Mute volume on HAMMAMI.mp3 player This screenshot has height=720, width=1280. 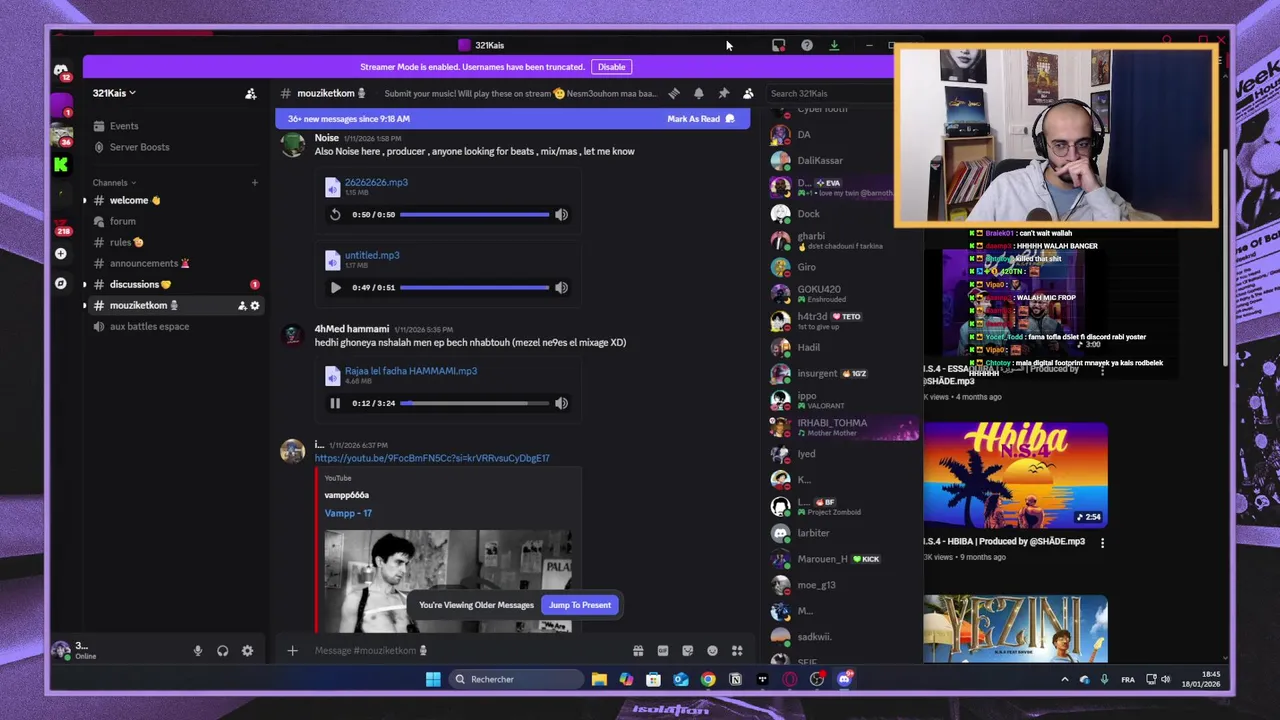[561, 404]
